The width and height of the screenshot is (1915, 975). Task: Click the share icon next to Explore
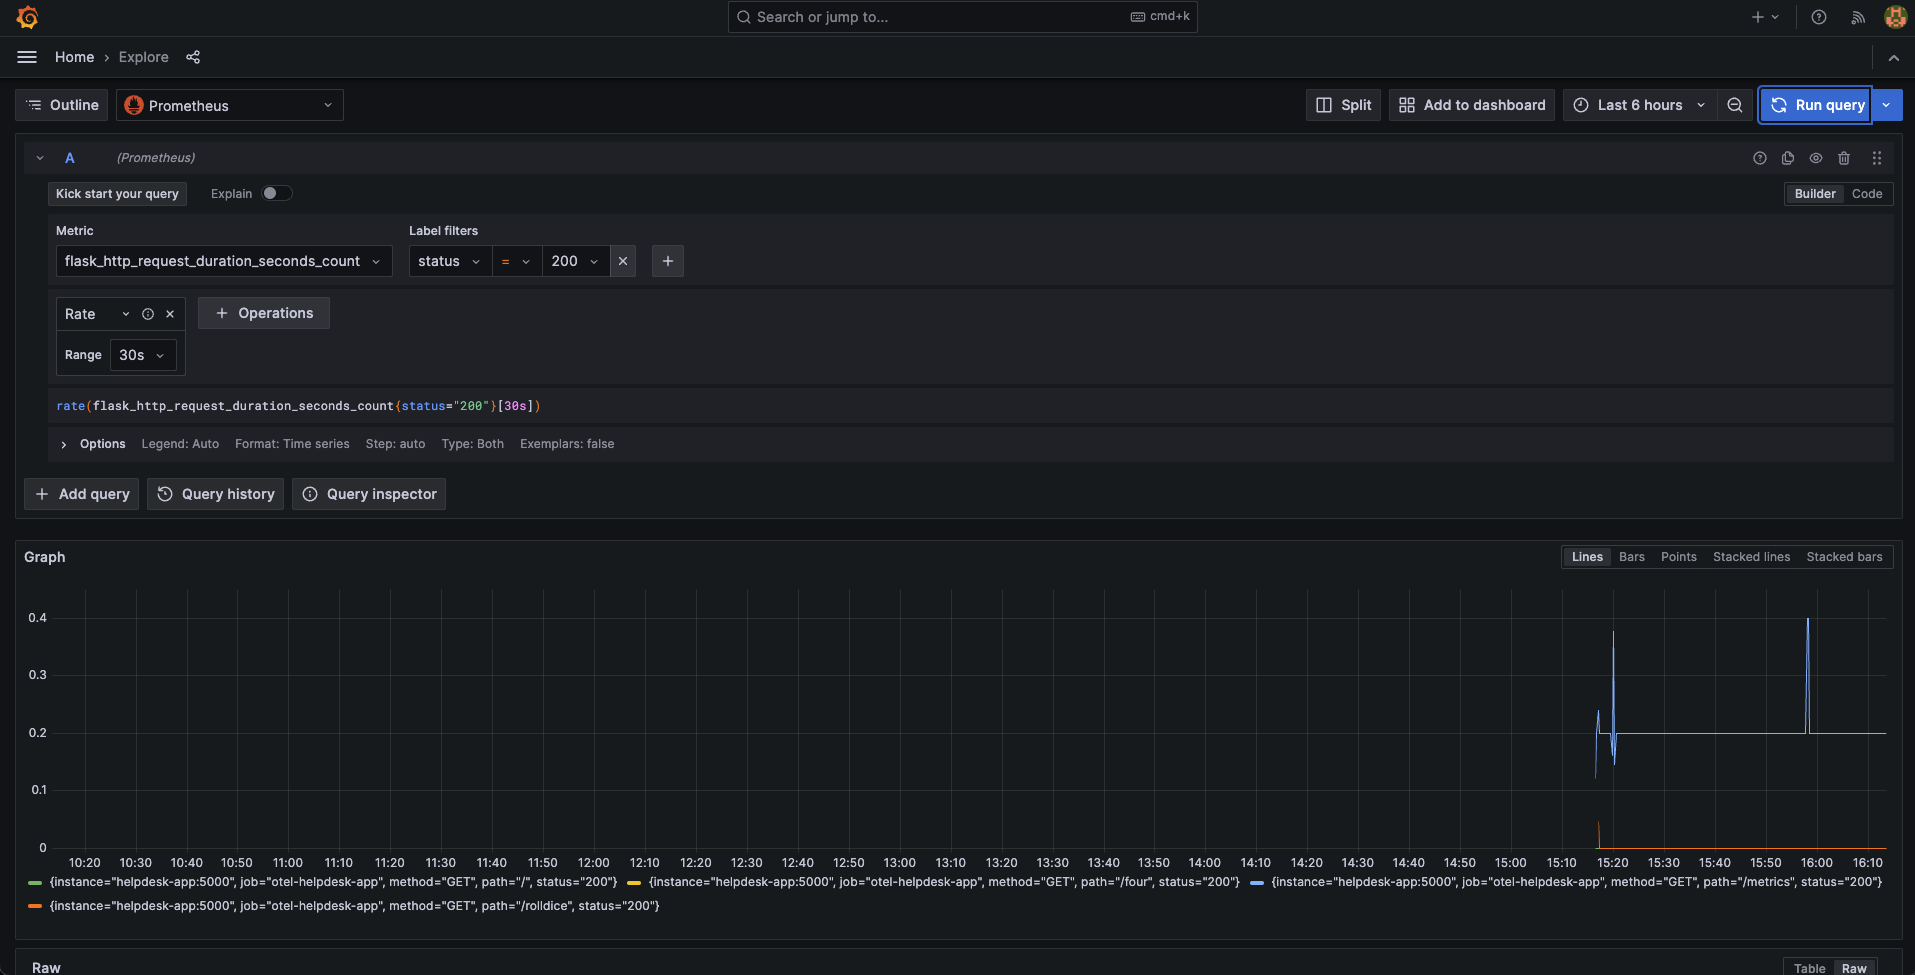193,57
